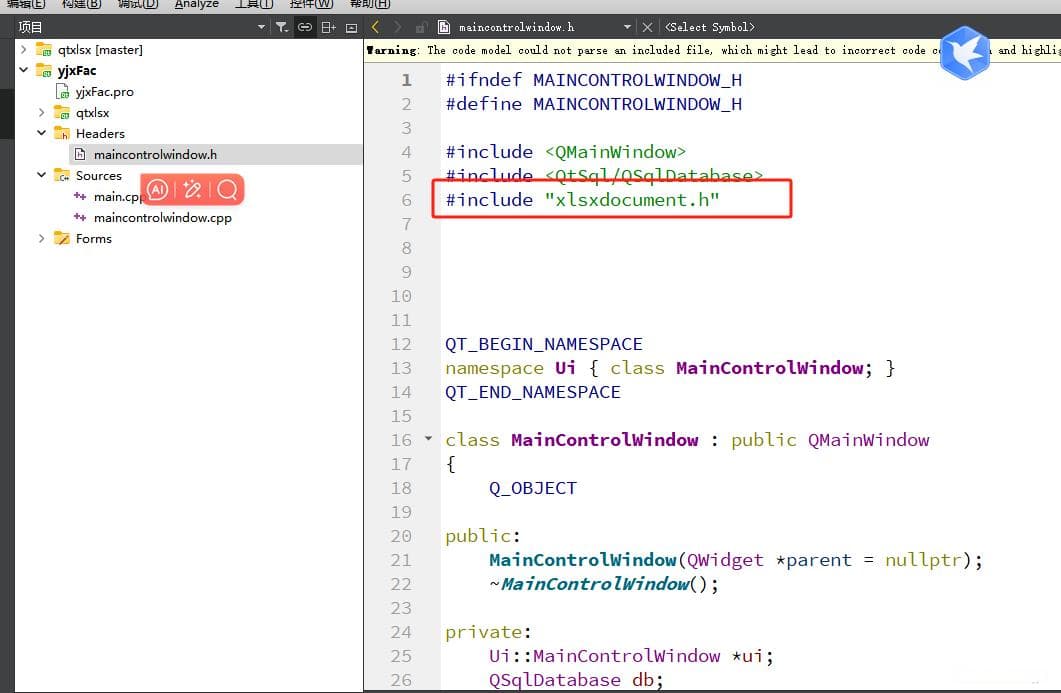Collapse the Headers folder
Viewport: 1061px width, 693px height.
click(41, 133)
